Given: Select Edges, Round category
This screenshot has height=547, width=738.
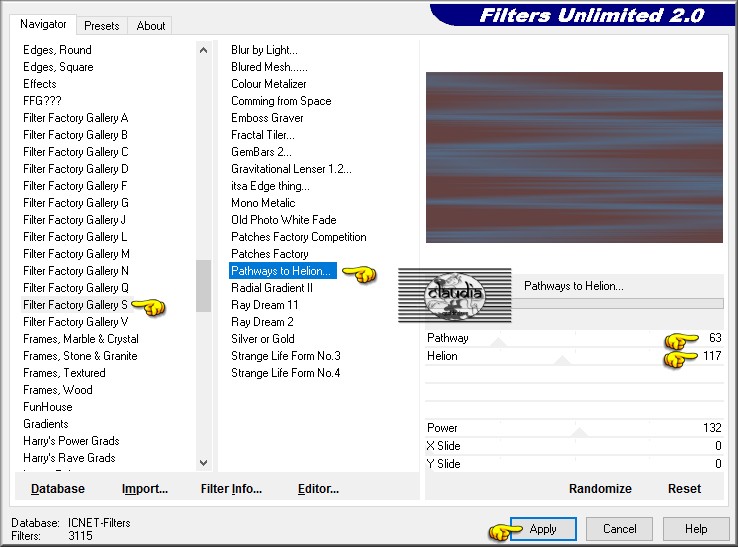Looking at the screenshot, I should 57,50.
